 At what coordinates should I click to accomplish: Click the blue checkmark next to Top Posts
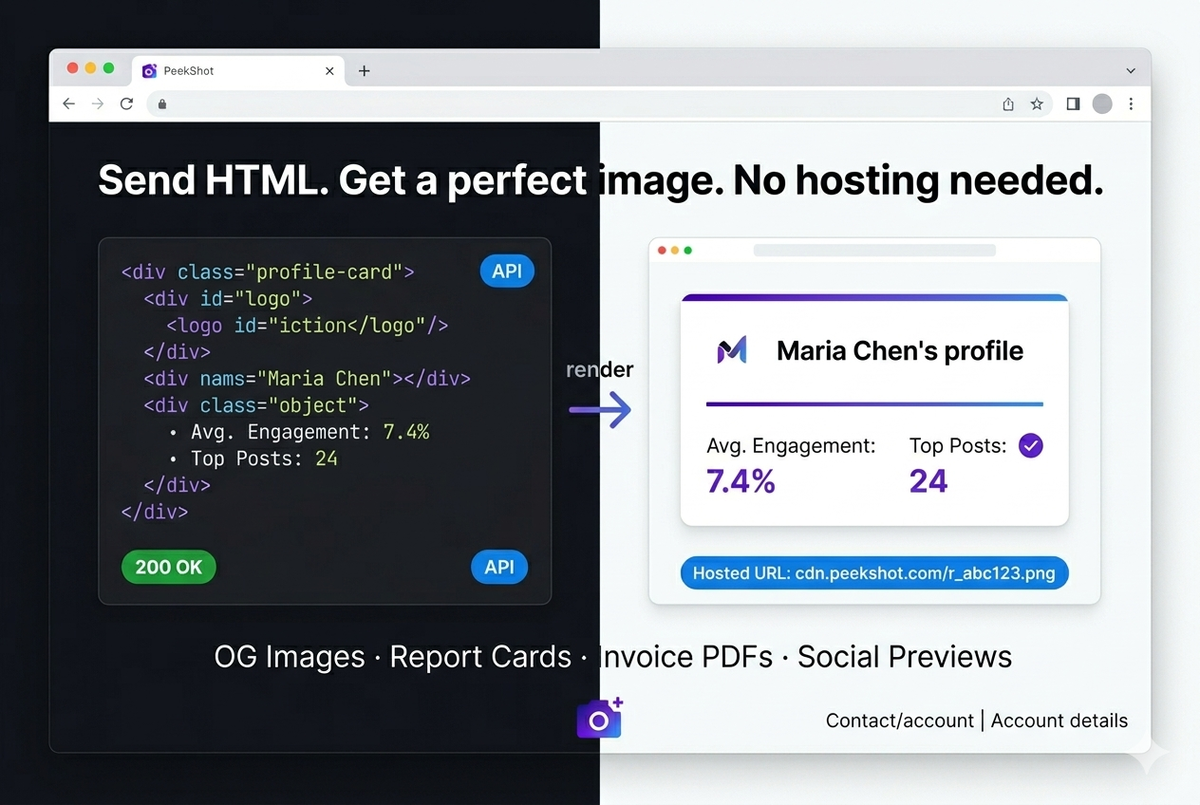(x=1030, y=445)
